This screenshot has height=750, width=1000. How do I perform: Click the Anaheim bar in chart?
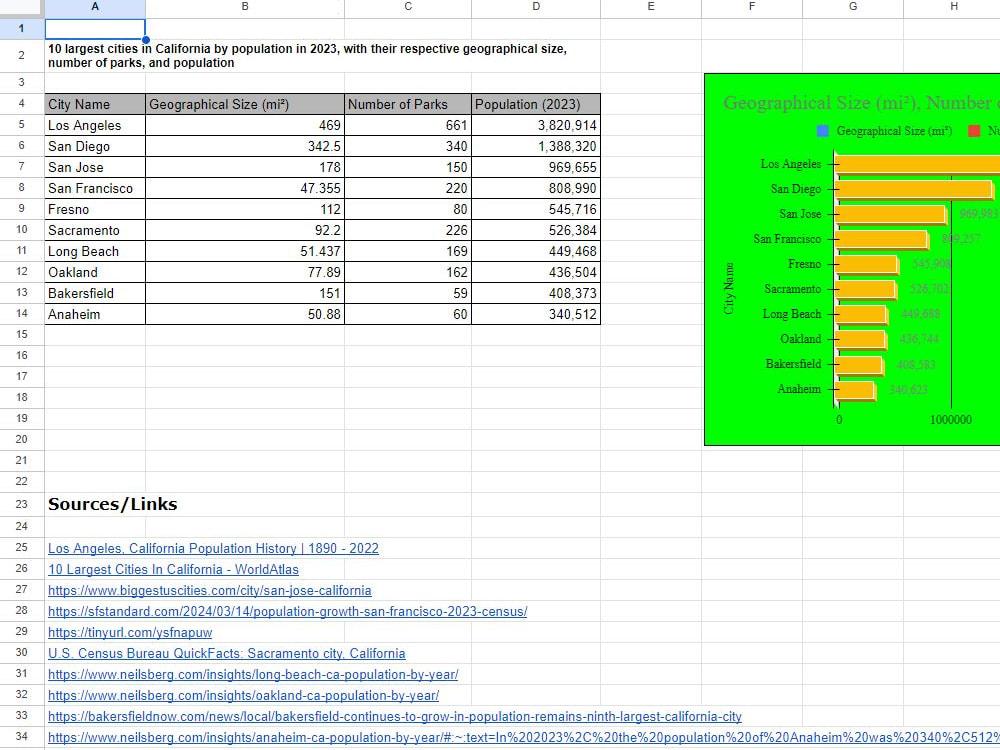coord(855,390)
